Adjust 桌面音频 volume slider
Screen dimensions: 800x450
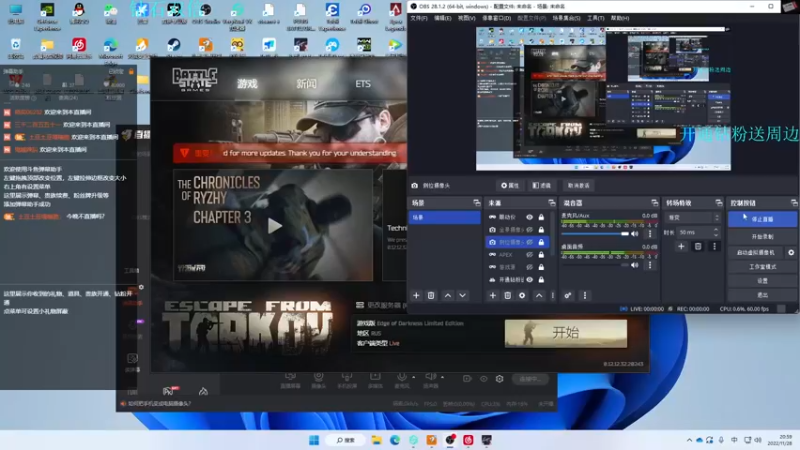click(x=595, y=265)
